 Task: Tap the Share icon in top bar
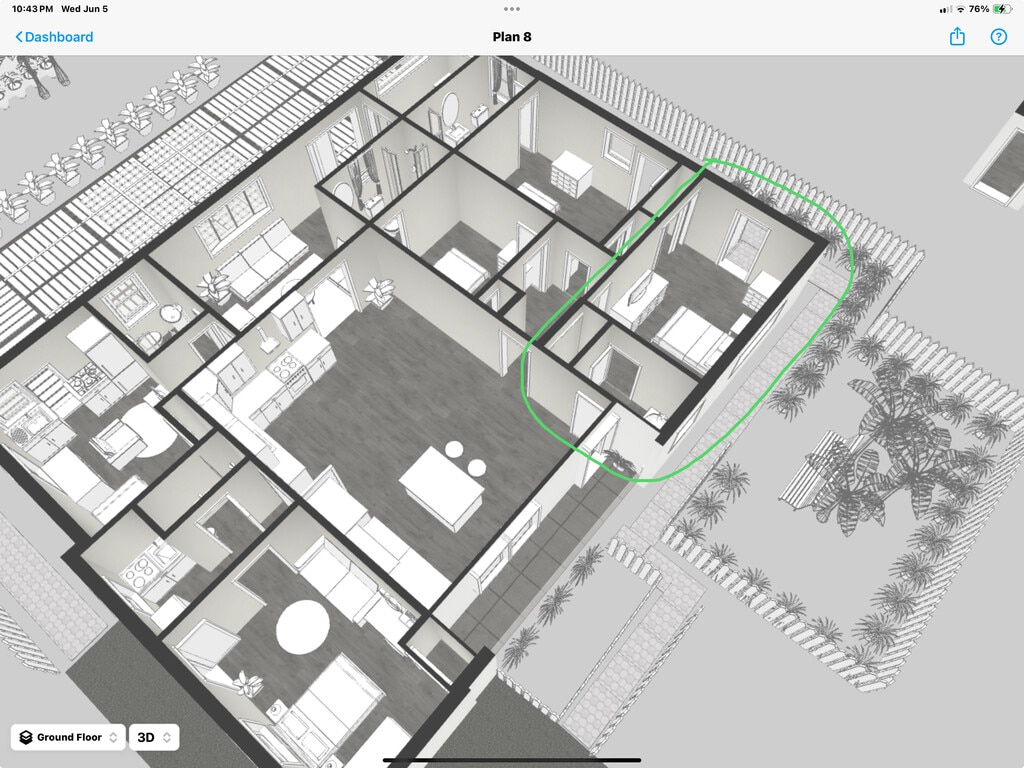(x=957, y=37)
